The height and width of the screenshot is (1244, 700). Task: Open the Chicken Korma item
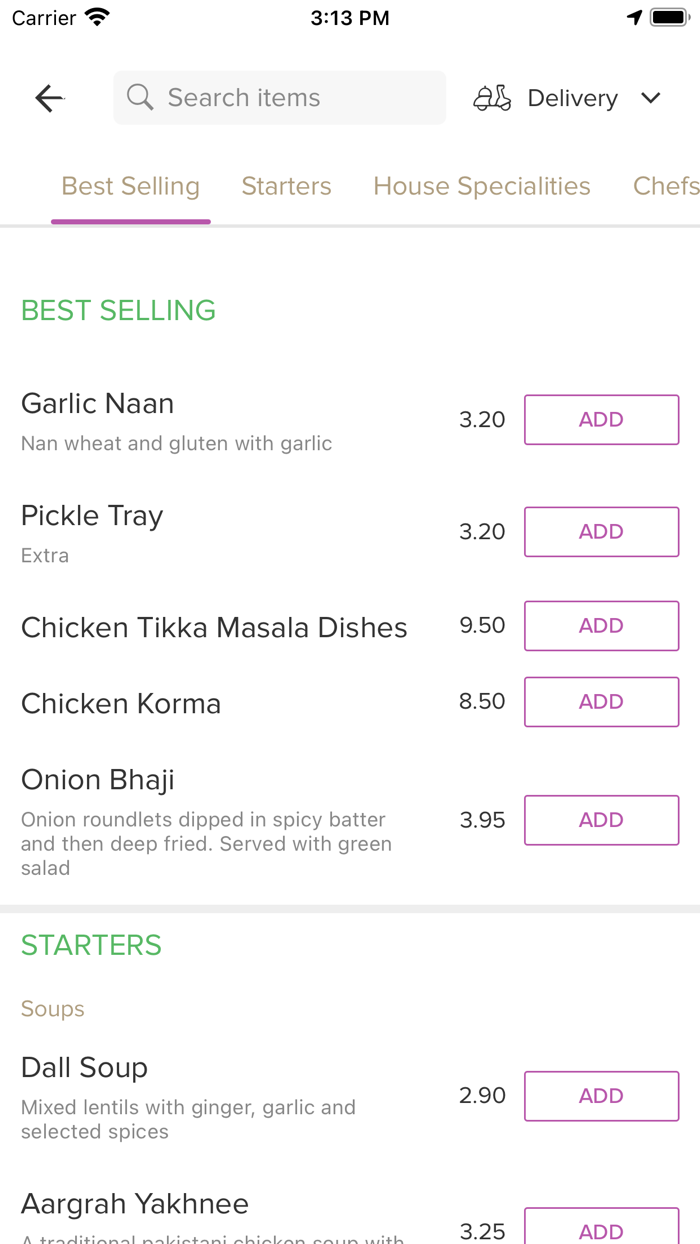121,704
